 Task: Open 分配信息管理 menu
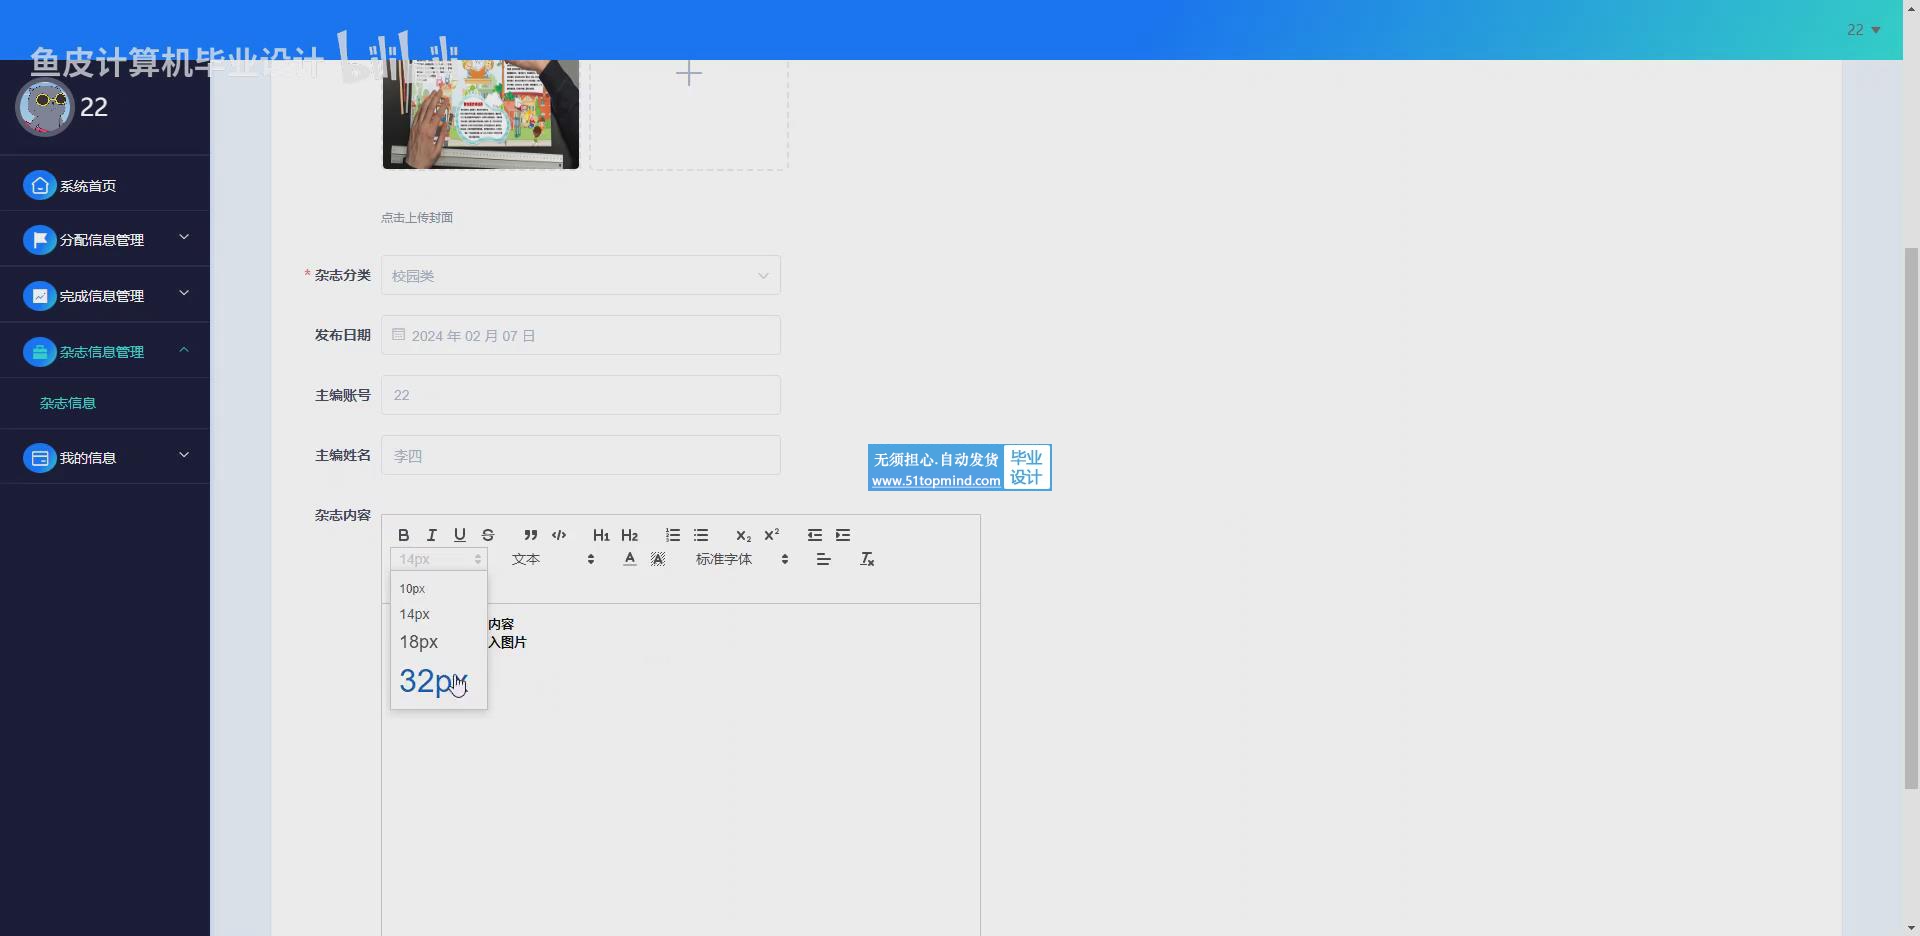pyautogui.click(x=105, y=240)
